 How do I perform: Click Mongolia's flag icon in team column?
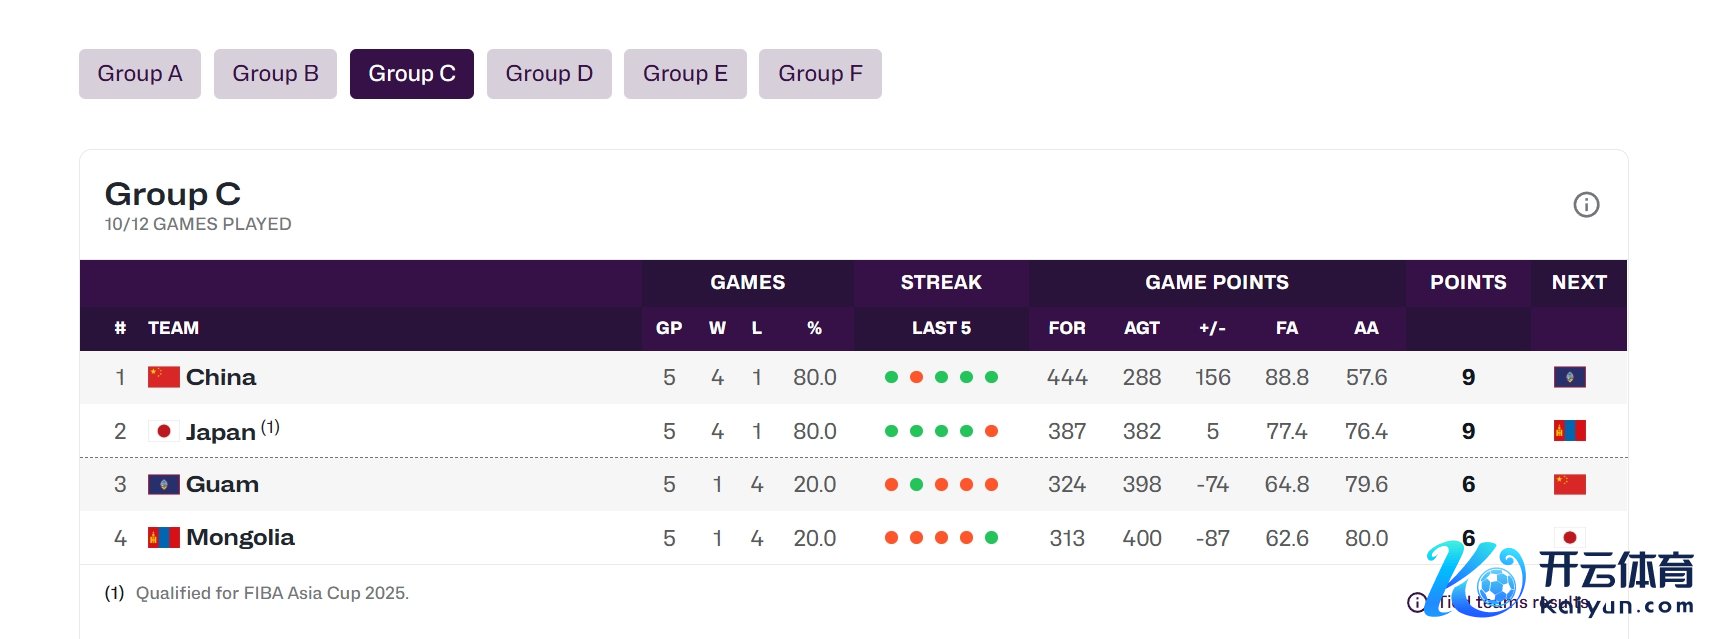[164, 538]
